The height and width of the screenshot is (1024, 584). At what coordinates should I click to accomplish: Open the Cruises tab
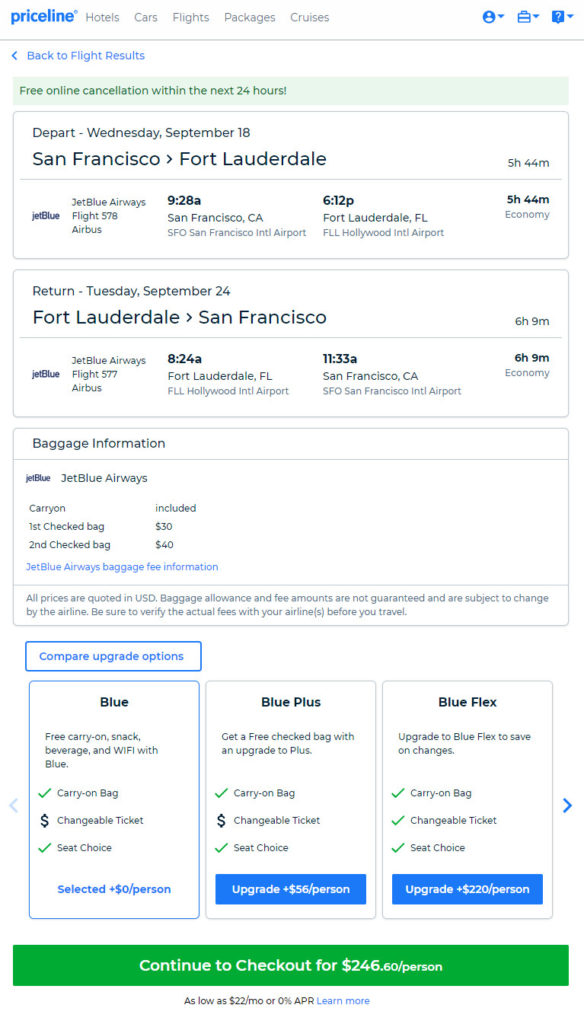pos(310,18)
